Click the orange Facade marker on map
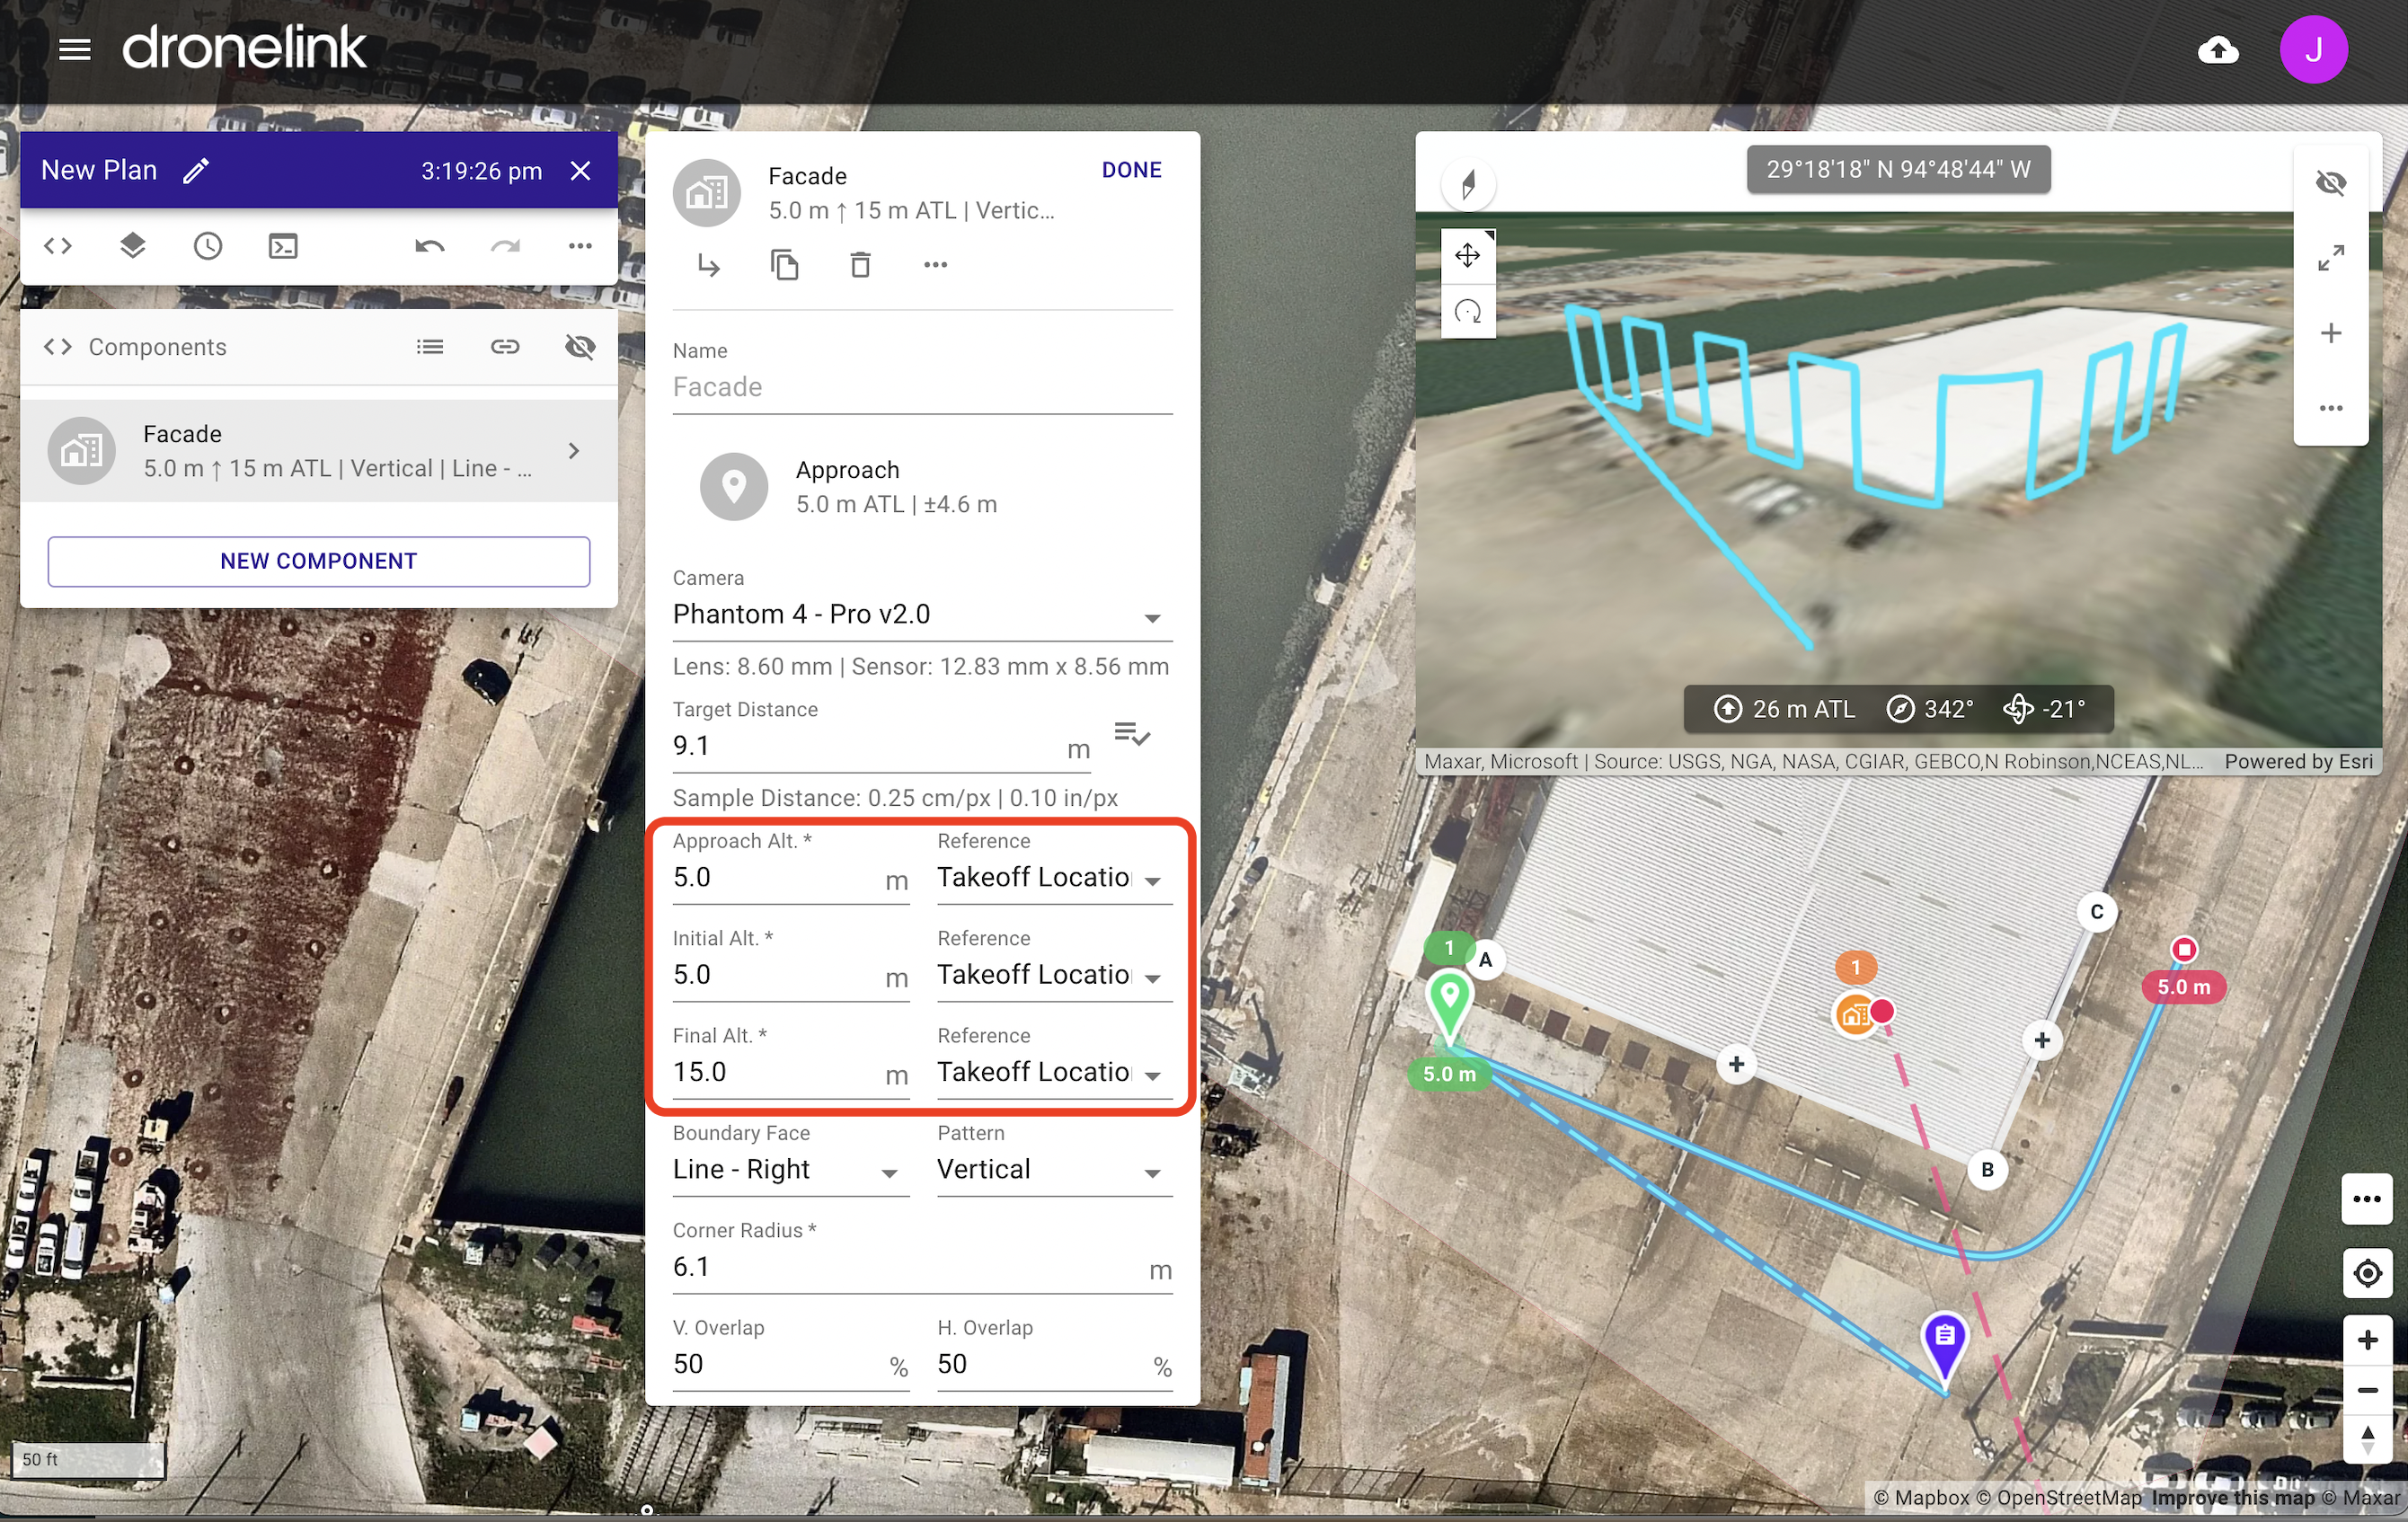This screenshot has width=2408, height=1522. pos(1853,1016)
